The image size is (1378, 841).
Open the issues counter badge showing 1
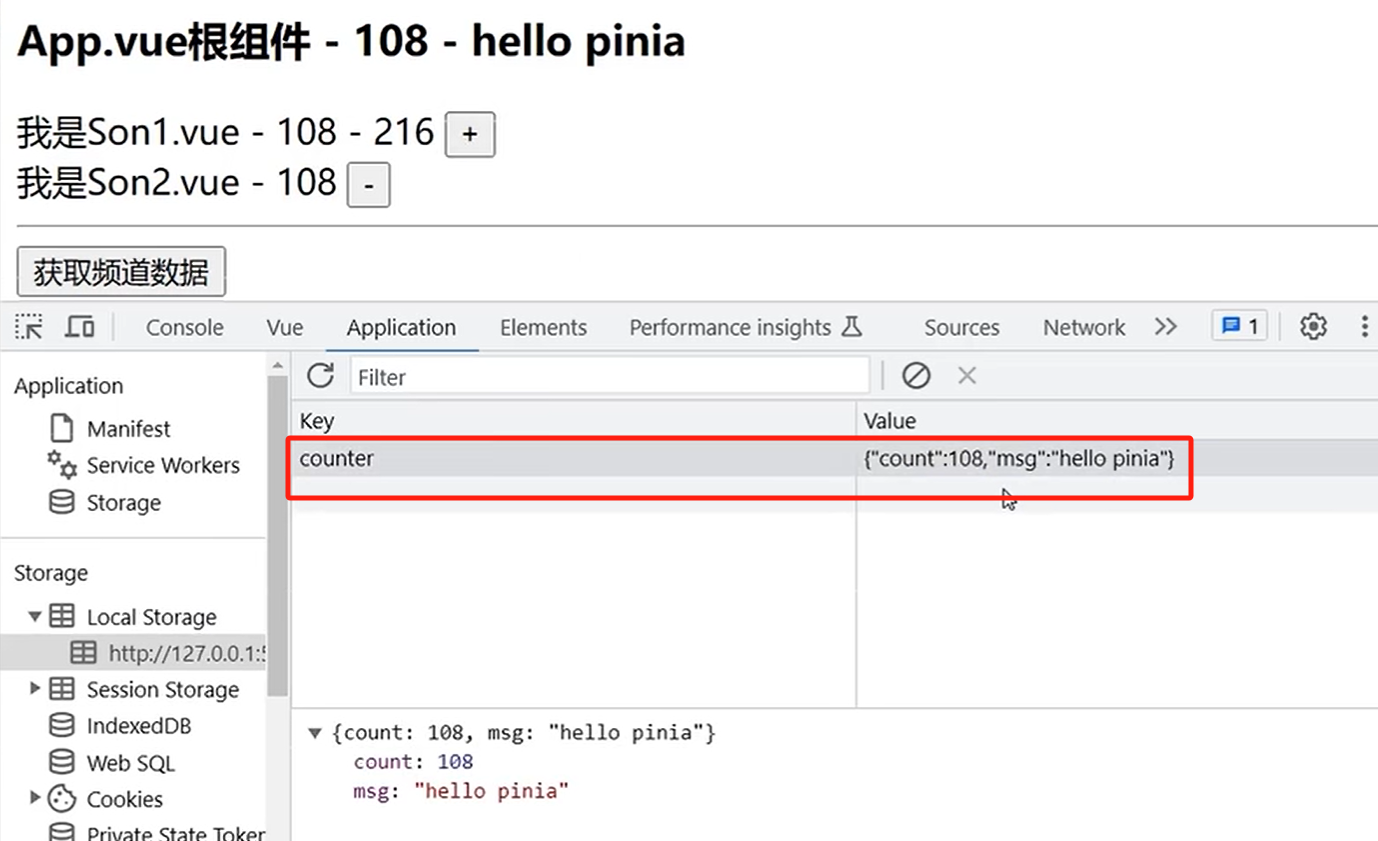(x=1240, y=326)
